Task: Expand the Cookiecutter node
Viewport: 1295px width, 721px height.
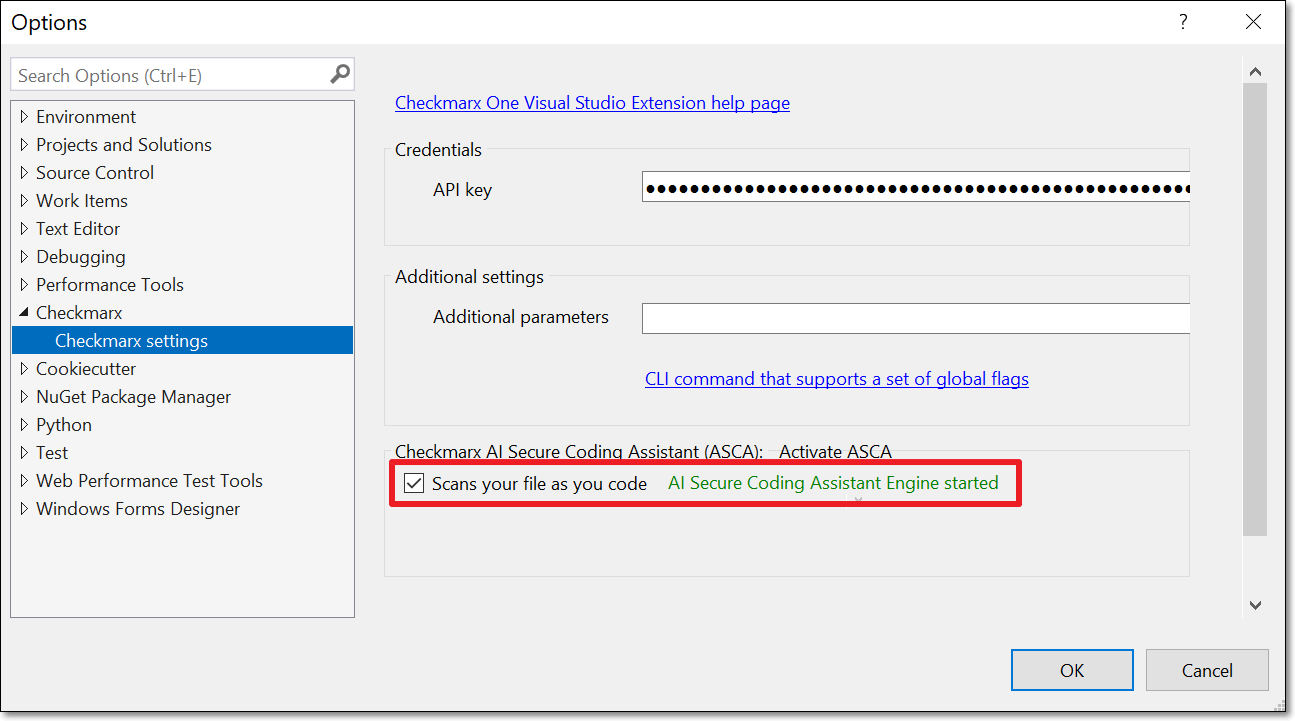Action: coord(25,369)
